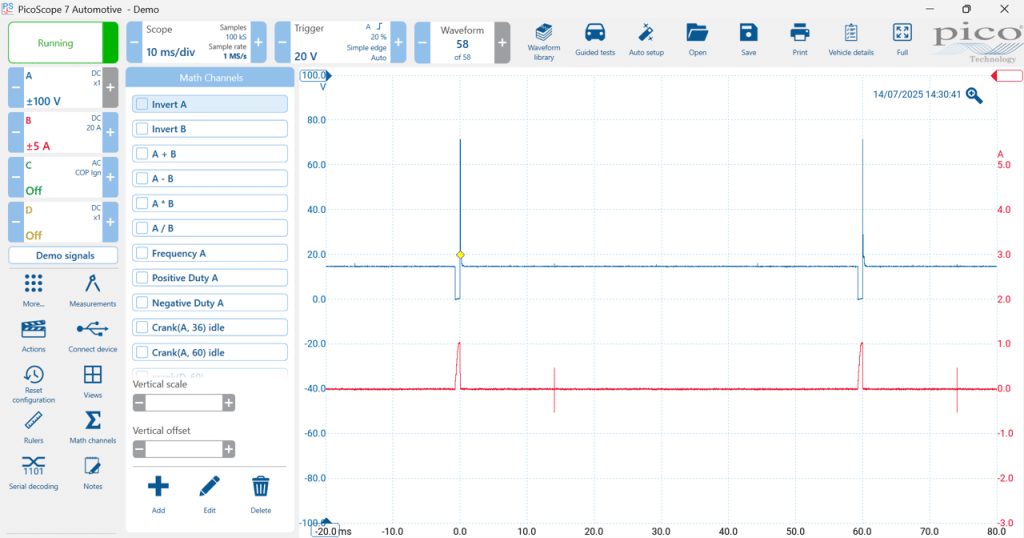Increase Scope timebase with plus button
1024x538 pixels.
click(259, 42)
